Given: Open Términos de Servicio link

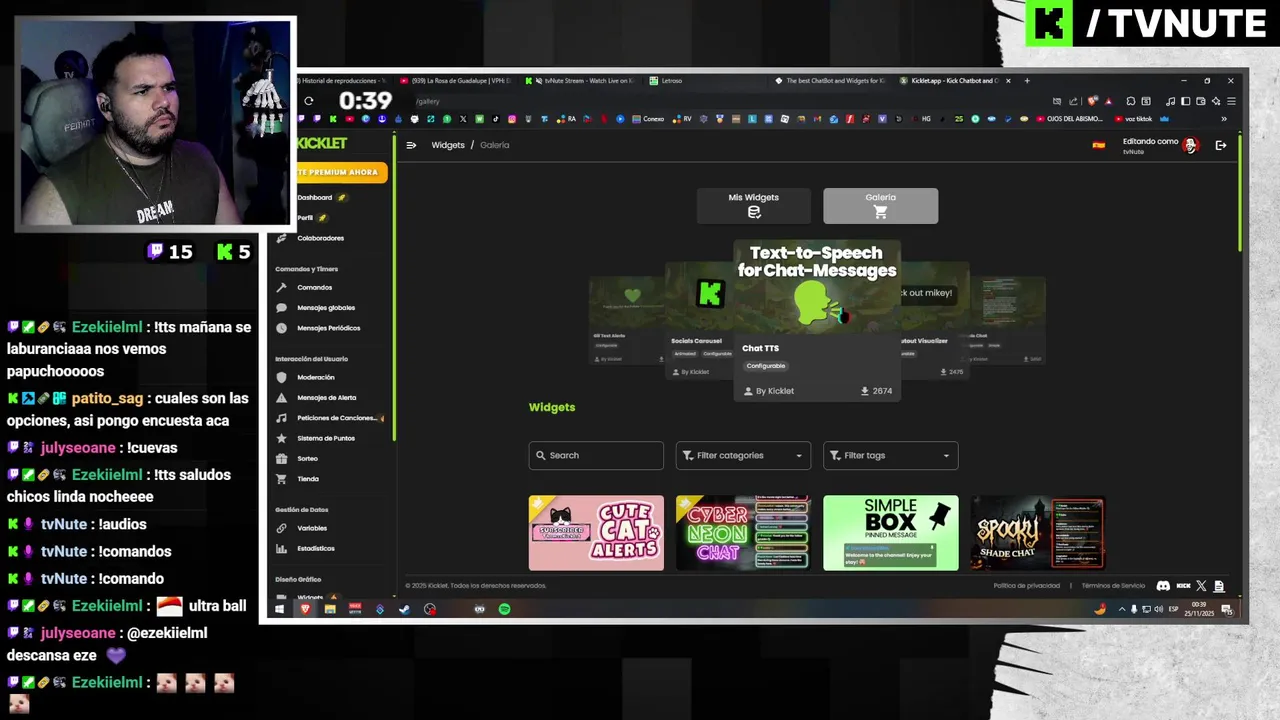Looking at the screenshot, I should [1113, 586].
